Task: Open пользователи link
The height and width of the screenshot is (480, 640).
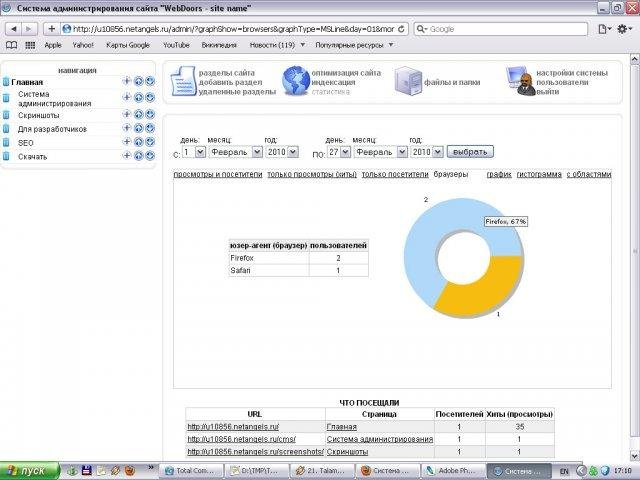Action: [562, 82]
